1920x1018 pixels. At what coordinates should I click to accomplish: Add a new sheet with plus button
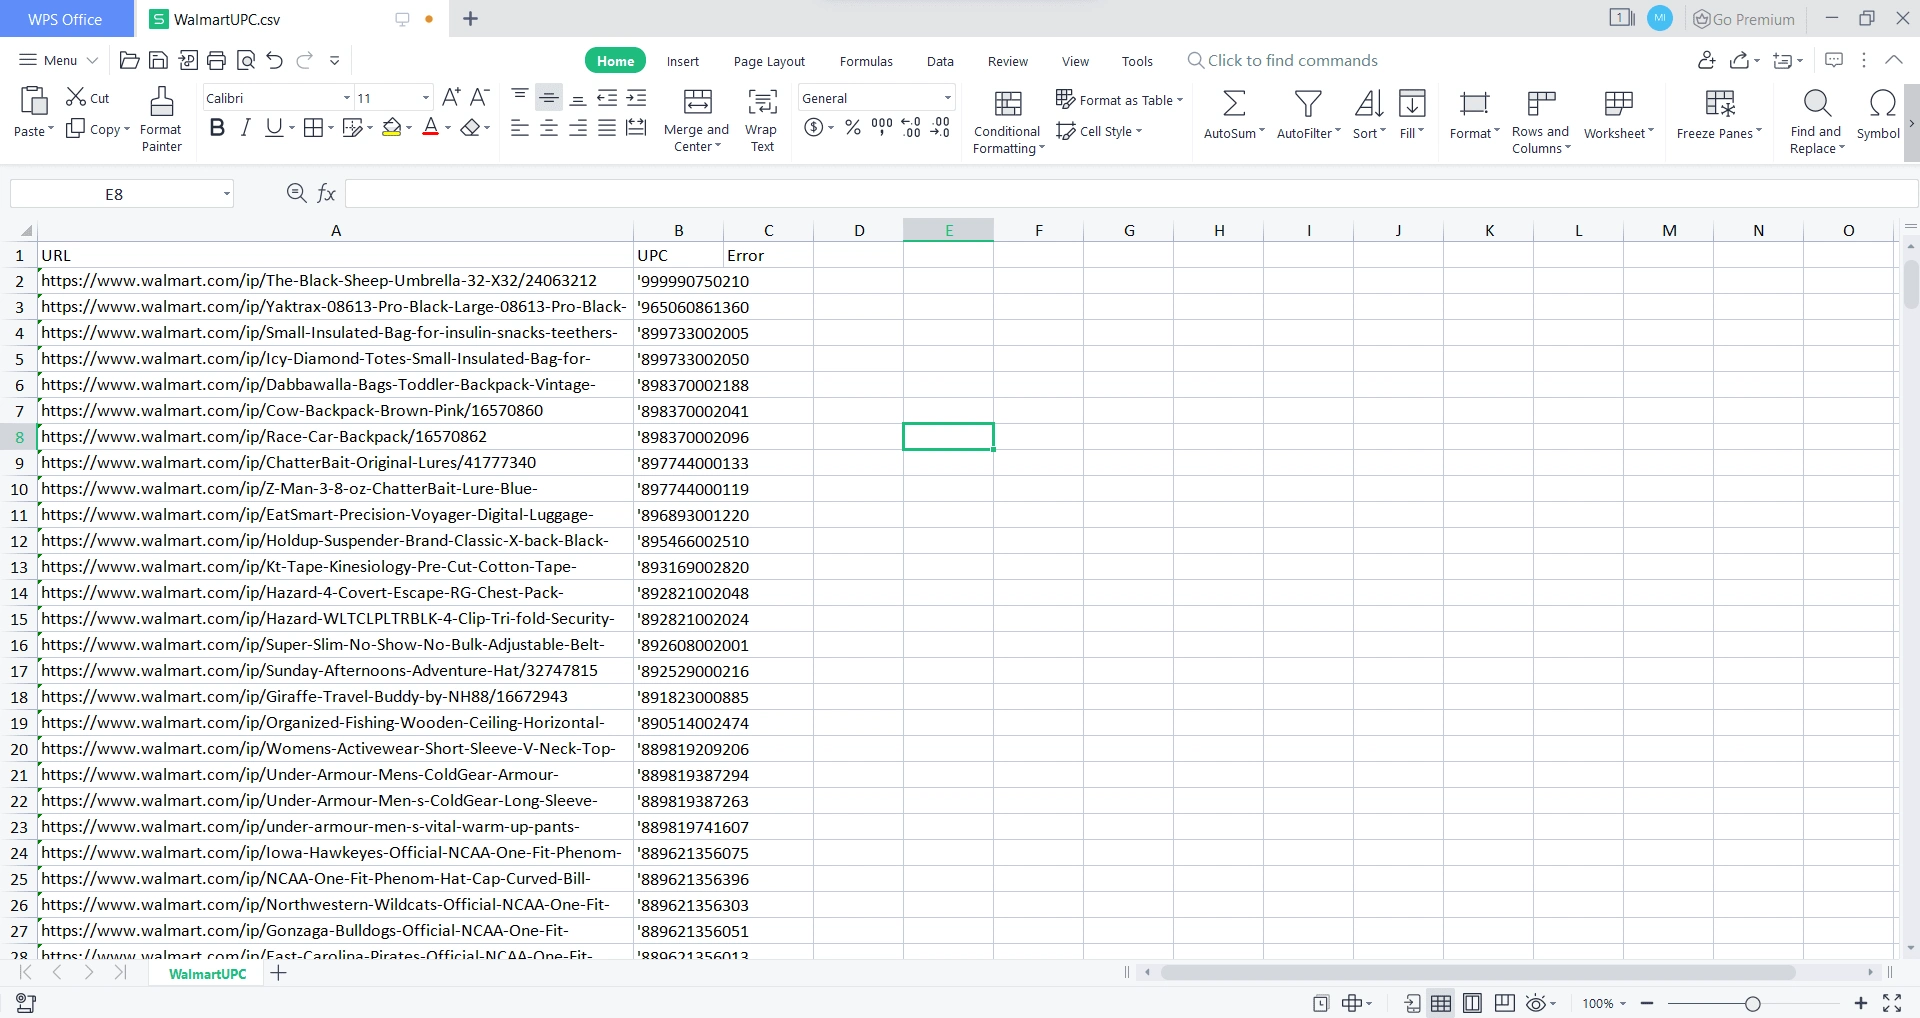(279, 973)
